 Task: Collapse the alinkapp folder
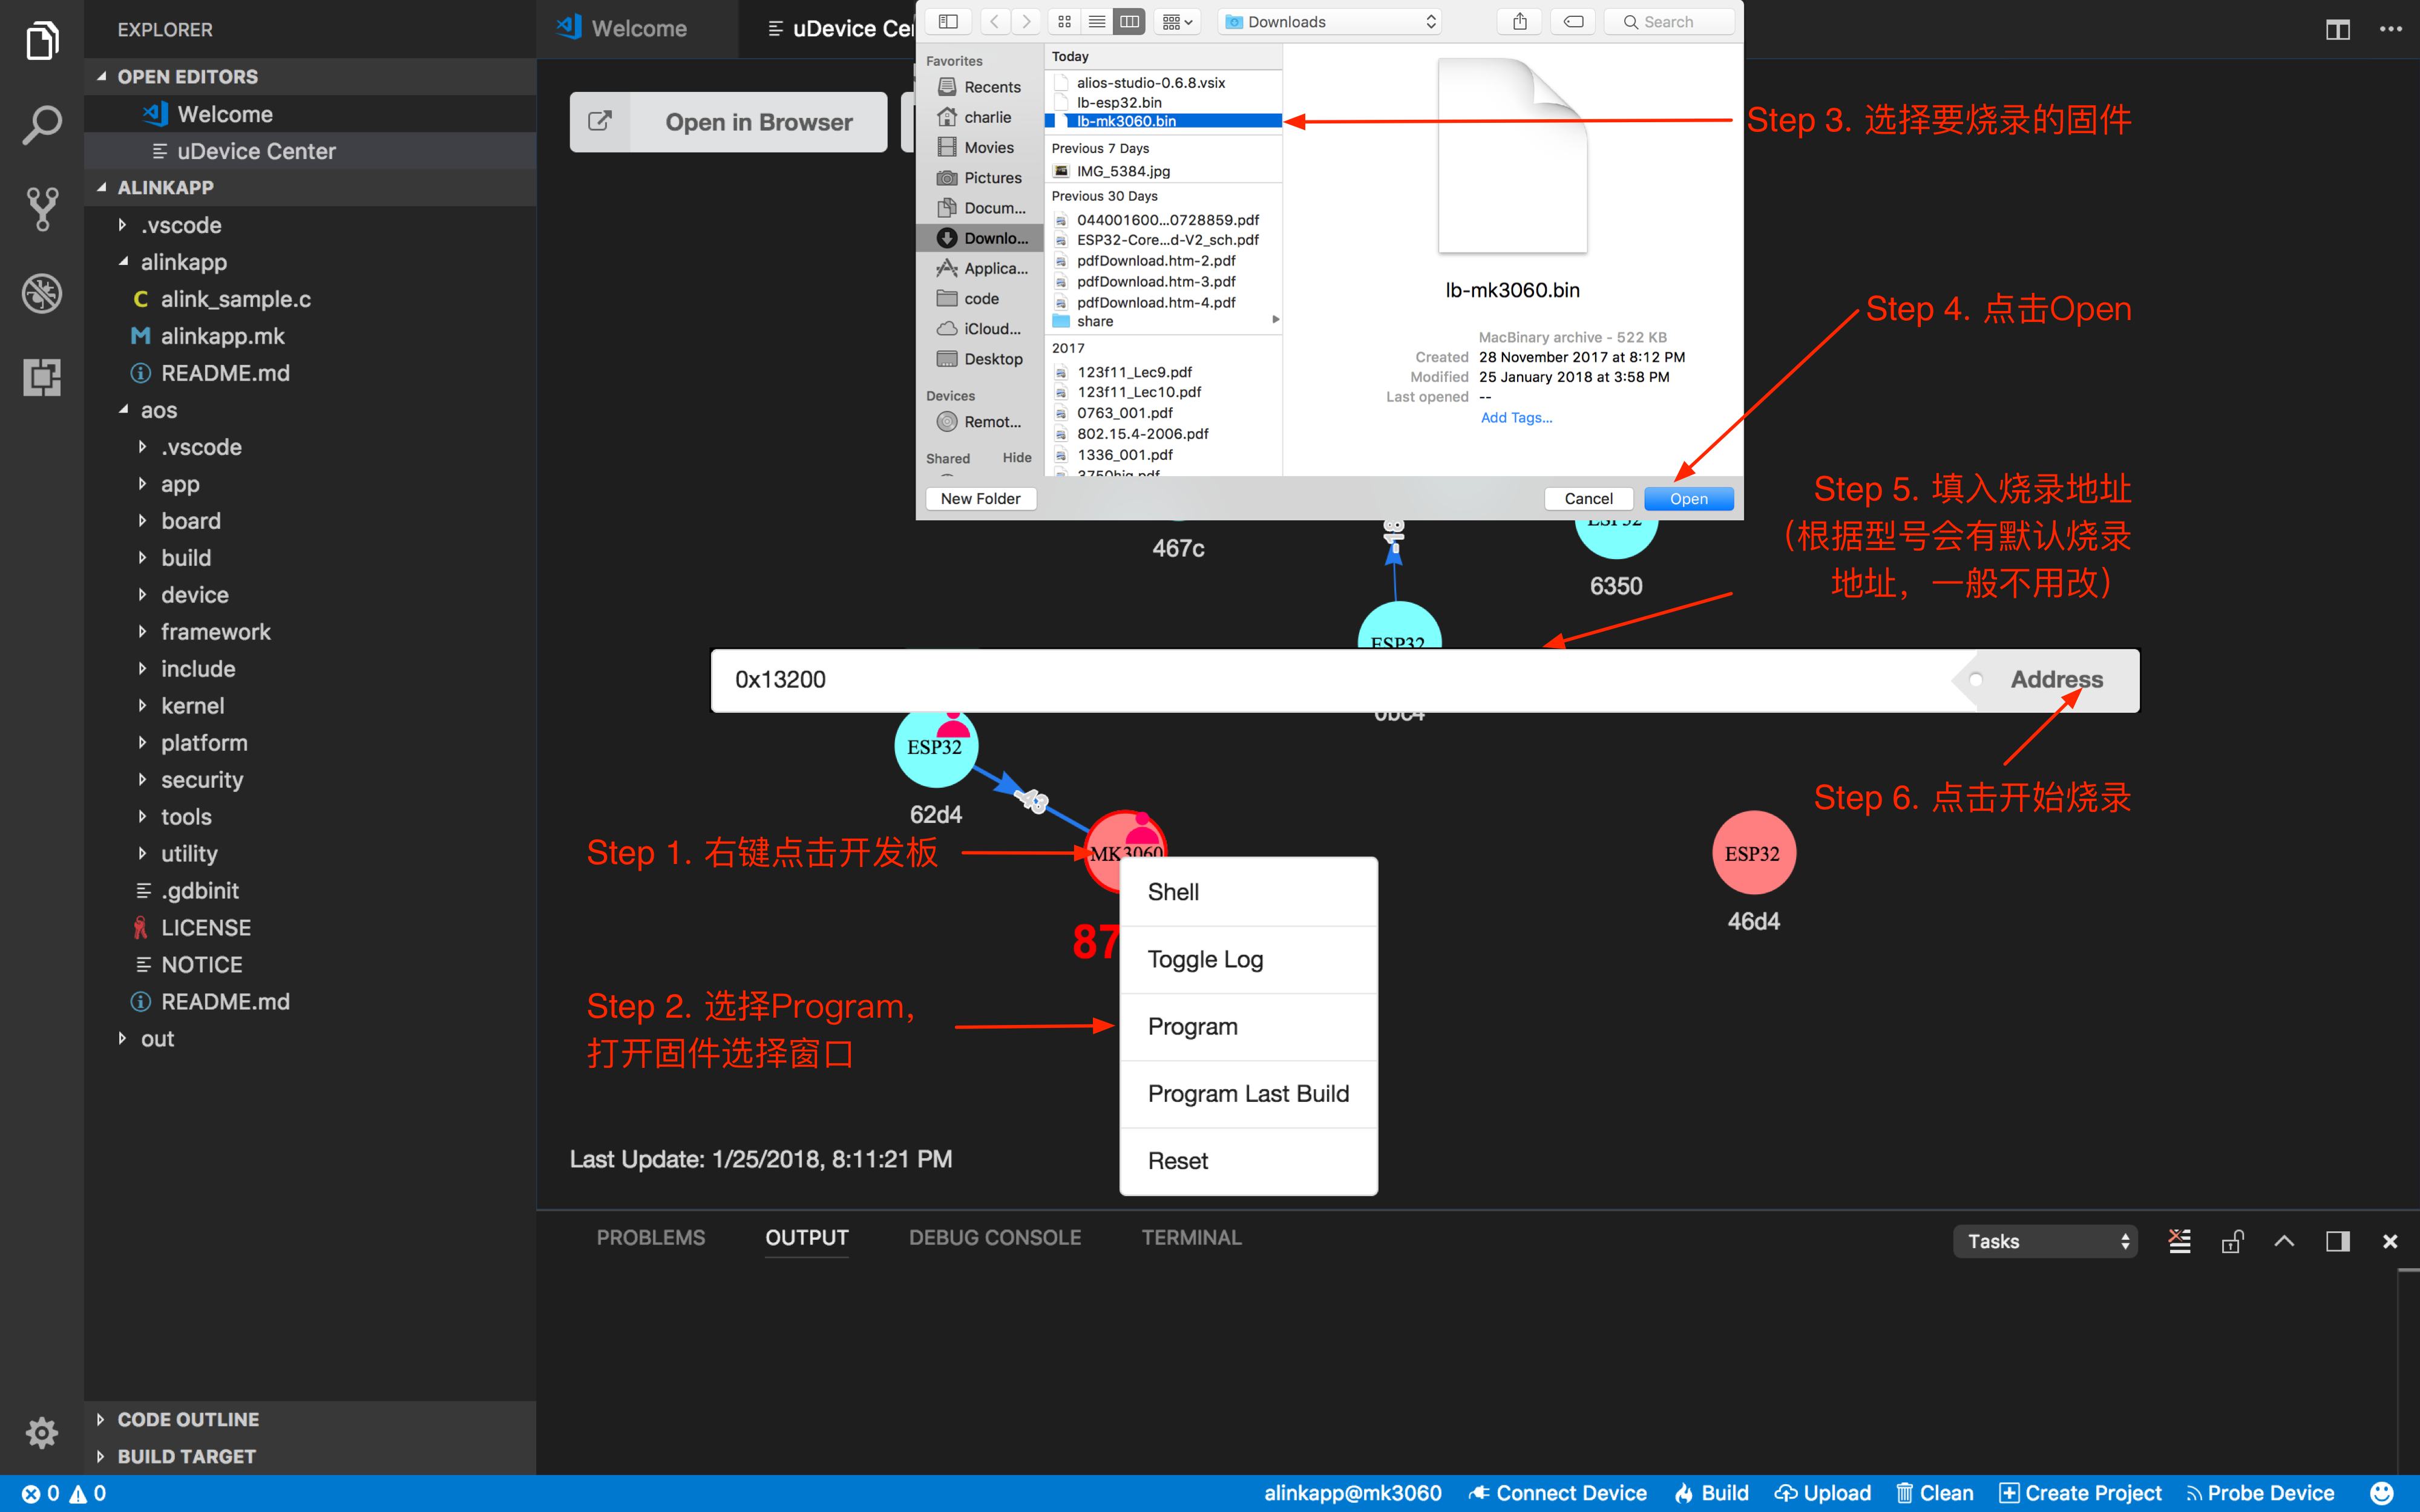pyautogui.click(x=310, y=262)
